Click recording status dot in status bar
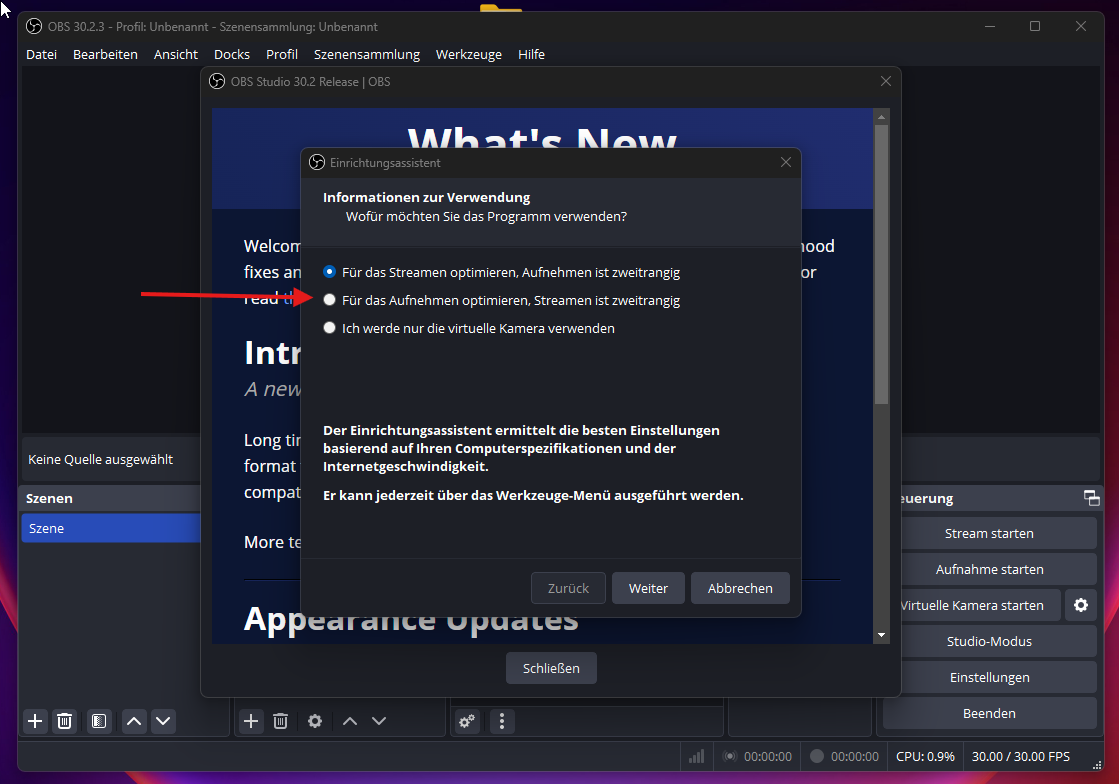1119x784 pixels. [x=817, y=756]
